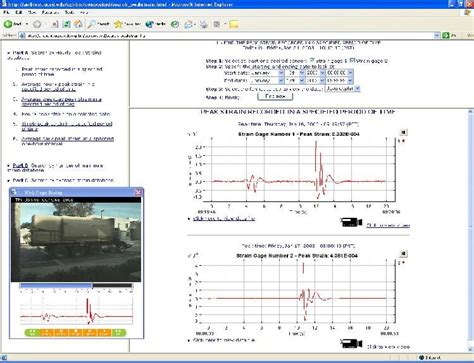474x363 pixels.
Task: Click 'Peak strain recorded' list item text
Action: [62, 72]
